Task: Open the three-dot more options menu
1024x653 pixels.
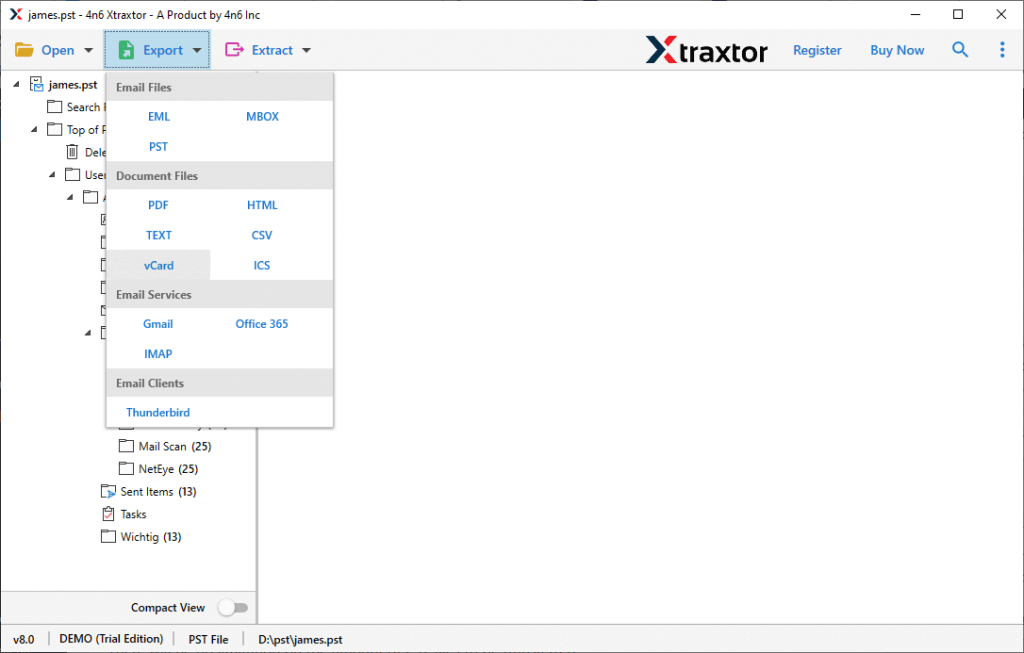Action: coord(1002,50)
